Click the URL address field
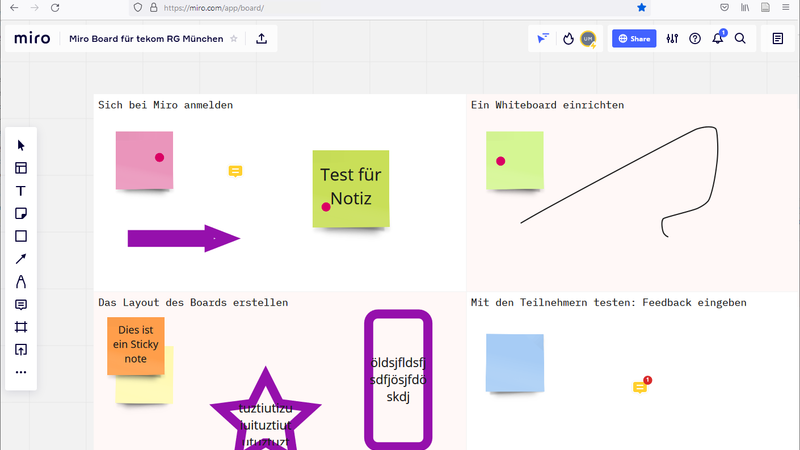Image resolution: width=800 pixels, height=450 pixels. click(x=390, y=8)
